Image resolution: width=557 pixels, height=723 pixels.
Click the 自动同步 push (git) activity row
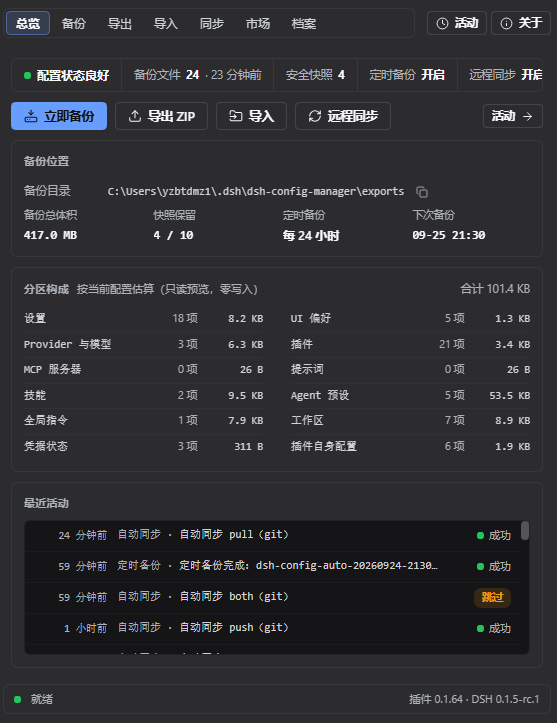pyautogui.click(x=273, y=628)
